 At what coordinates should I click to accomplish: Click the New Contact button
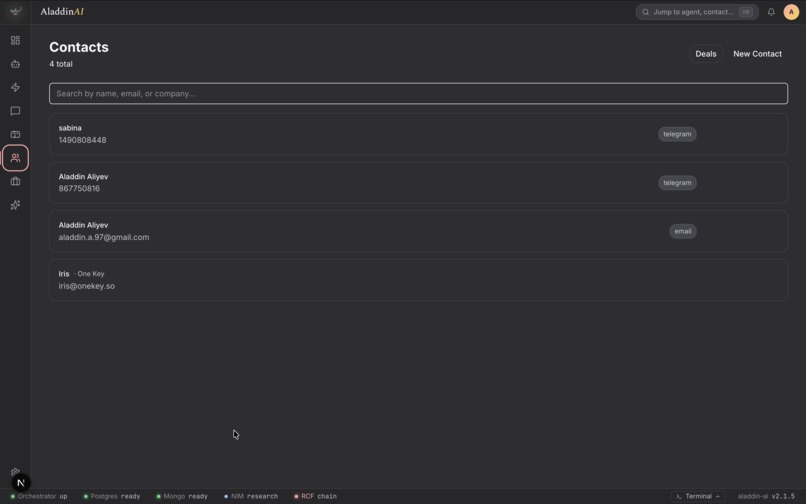tap(757, 53)
